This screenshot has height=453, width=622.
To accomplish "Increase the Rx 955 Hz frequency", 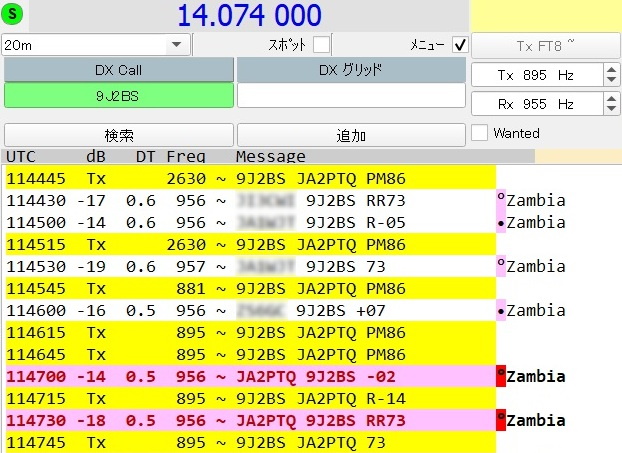I will 611,98.
